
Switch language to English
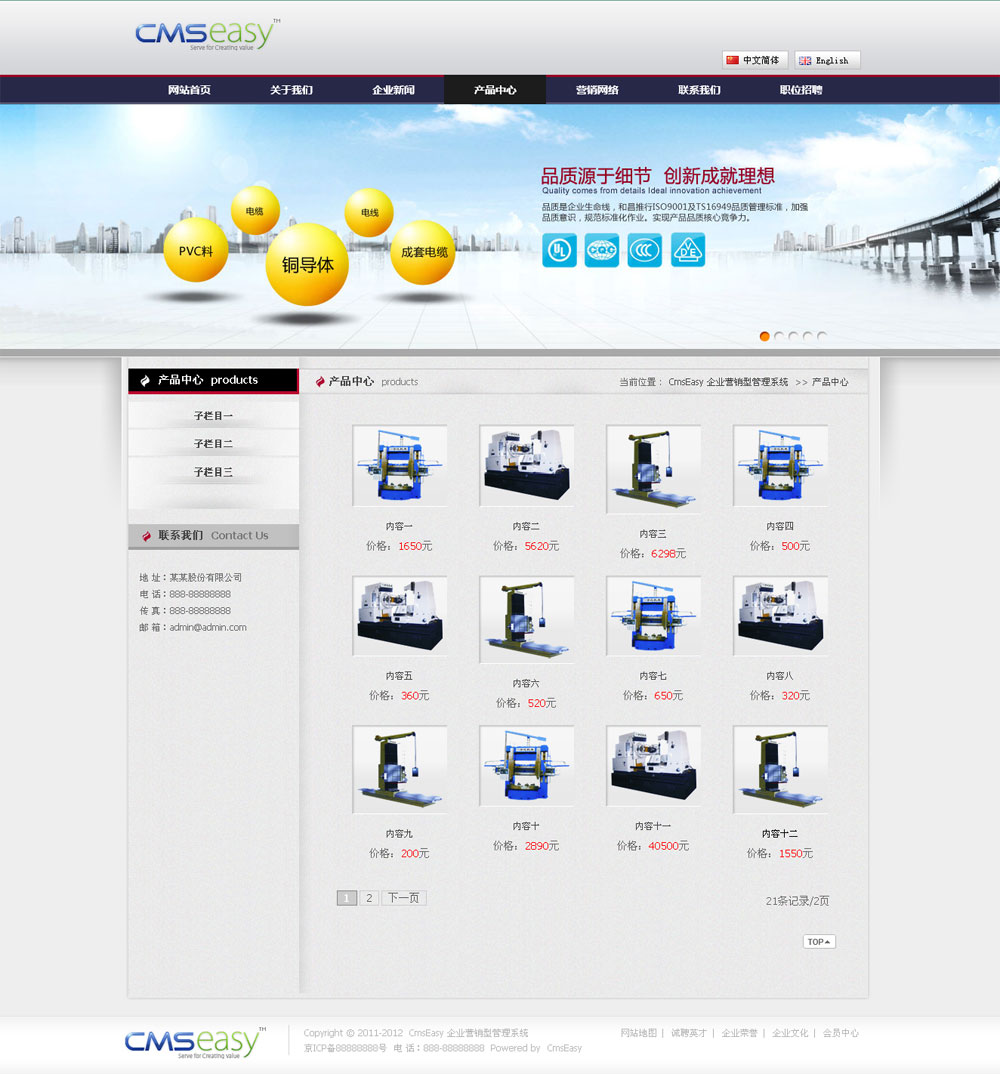[x=827, y=60]
